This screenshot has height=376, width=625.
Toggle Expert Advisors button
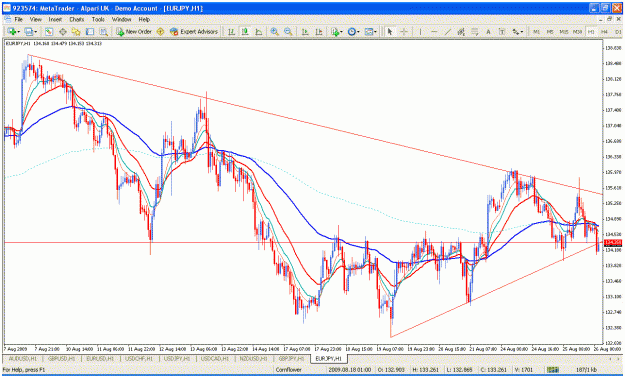194,31
